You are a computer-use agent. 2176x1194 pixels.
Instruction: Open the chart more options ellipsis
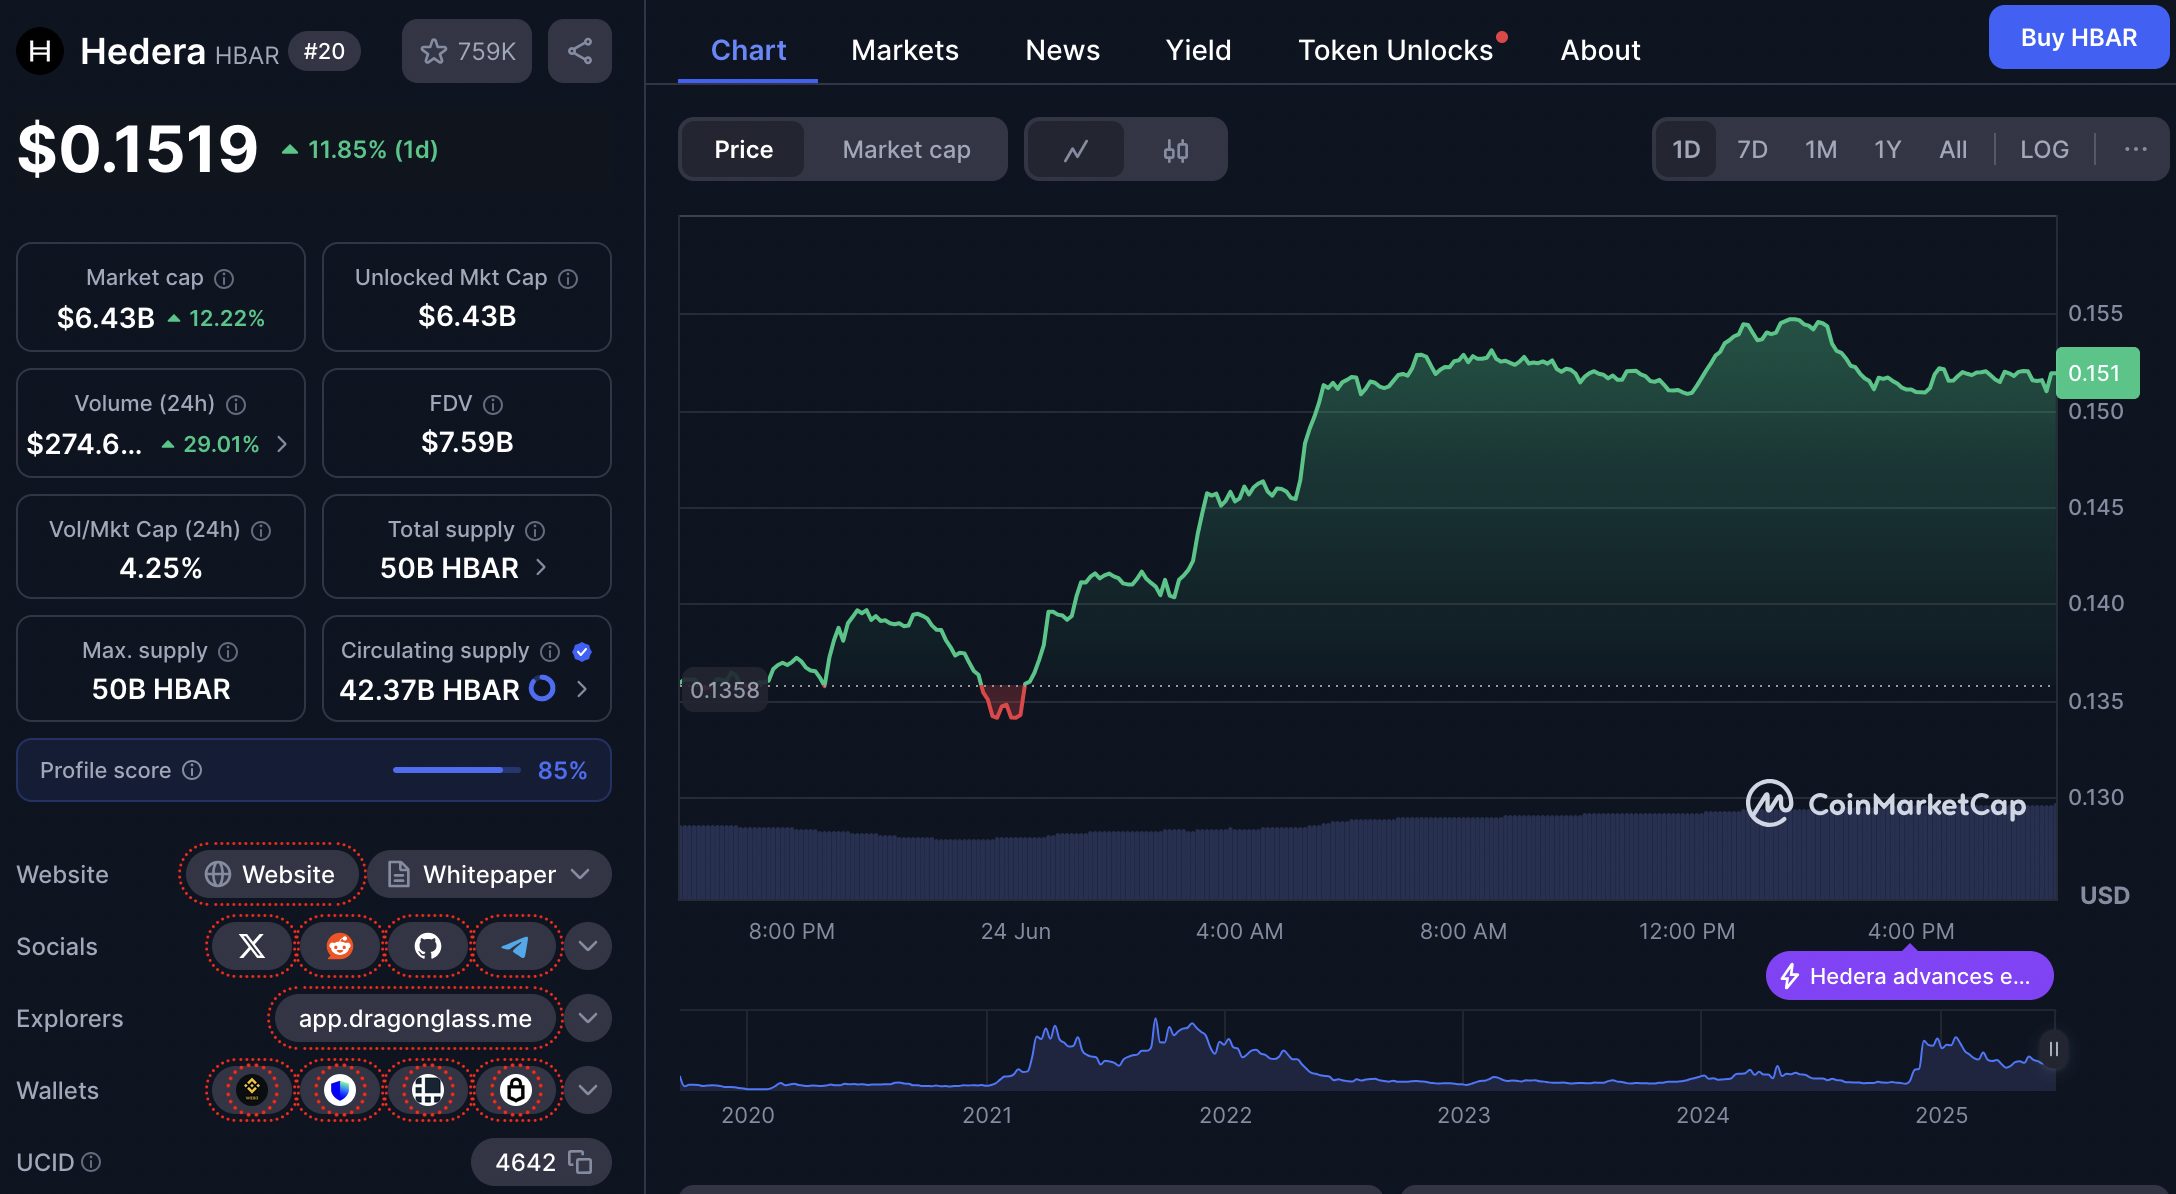pos(2136,149)
